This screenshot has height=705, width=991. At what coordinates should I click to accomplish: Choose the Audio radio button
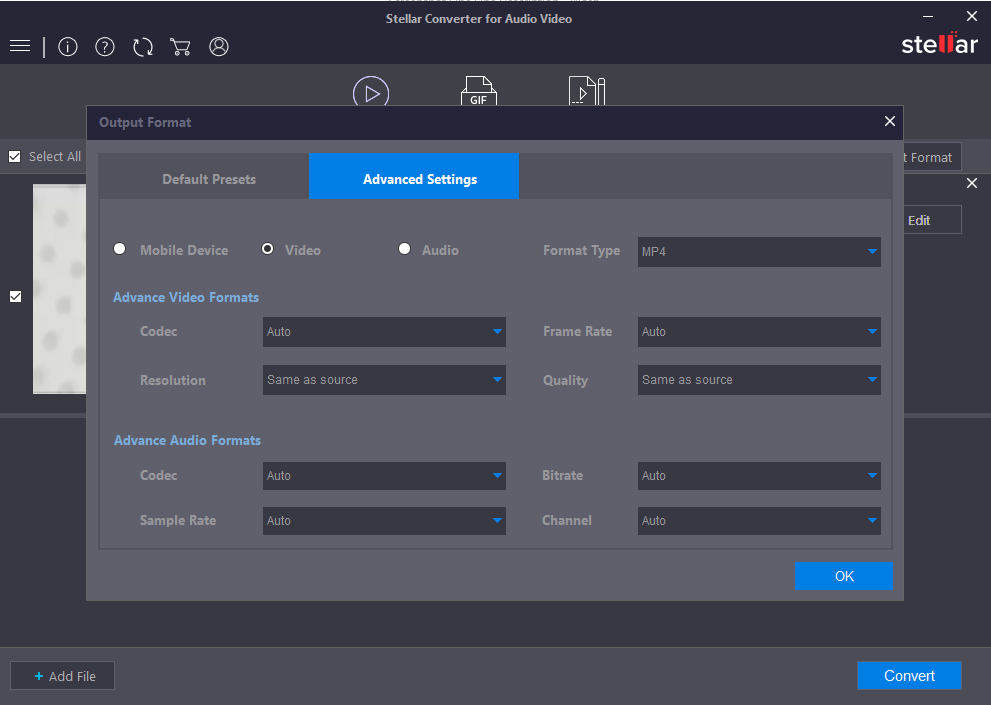tap(405, 249)
